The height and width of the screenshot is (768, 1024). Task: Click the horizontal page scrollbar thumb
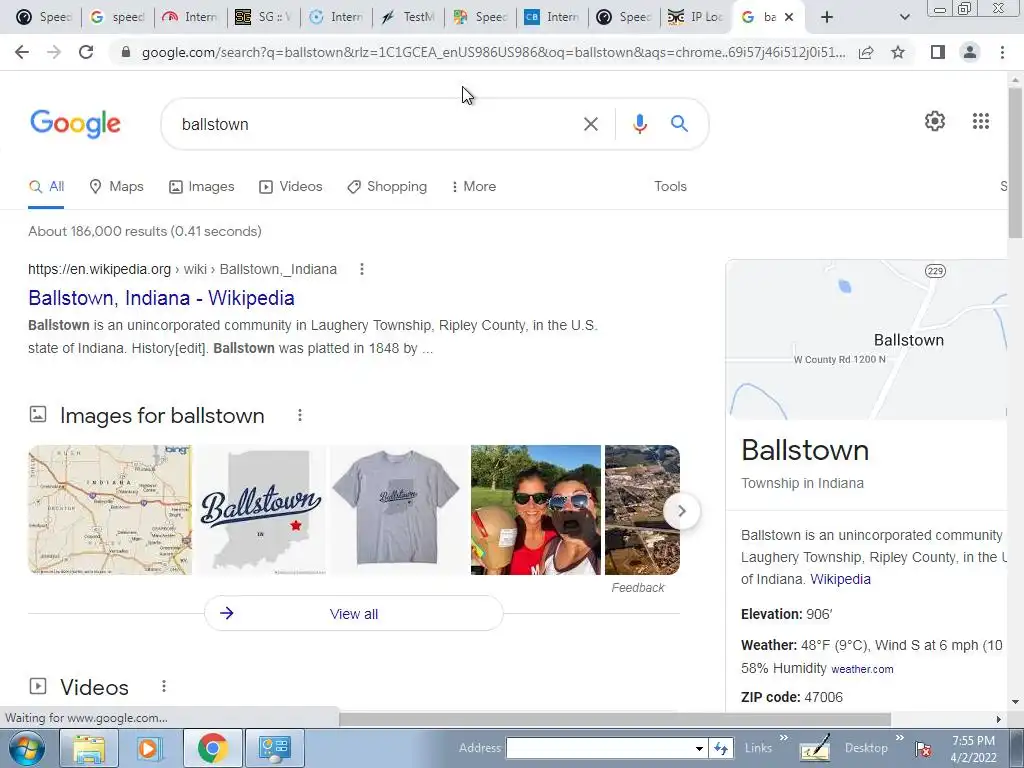pos(615,719)
